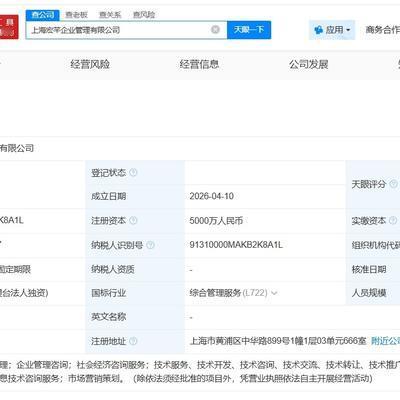
Task: Open the 商务合作 link
Action: click(383, 30)
